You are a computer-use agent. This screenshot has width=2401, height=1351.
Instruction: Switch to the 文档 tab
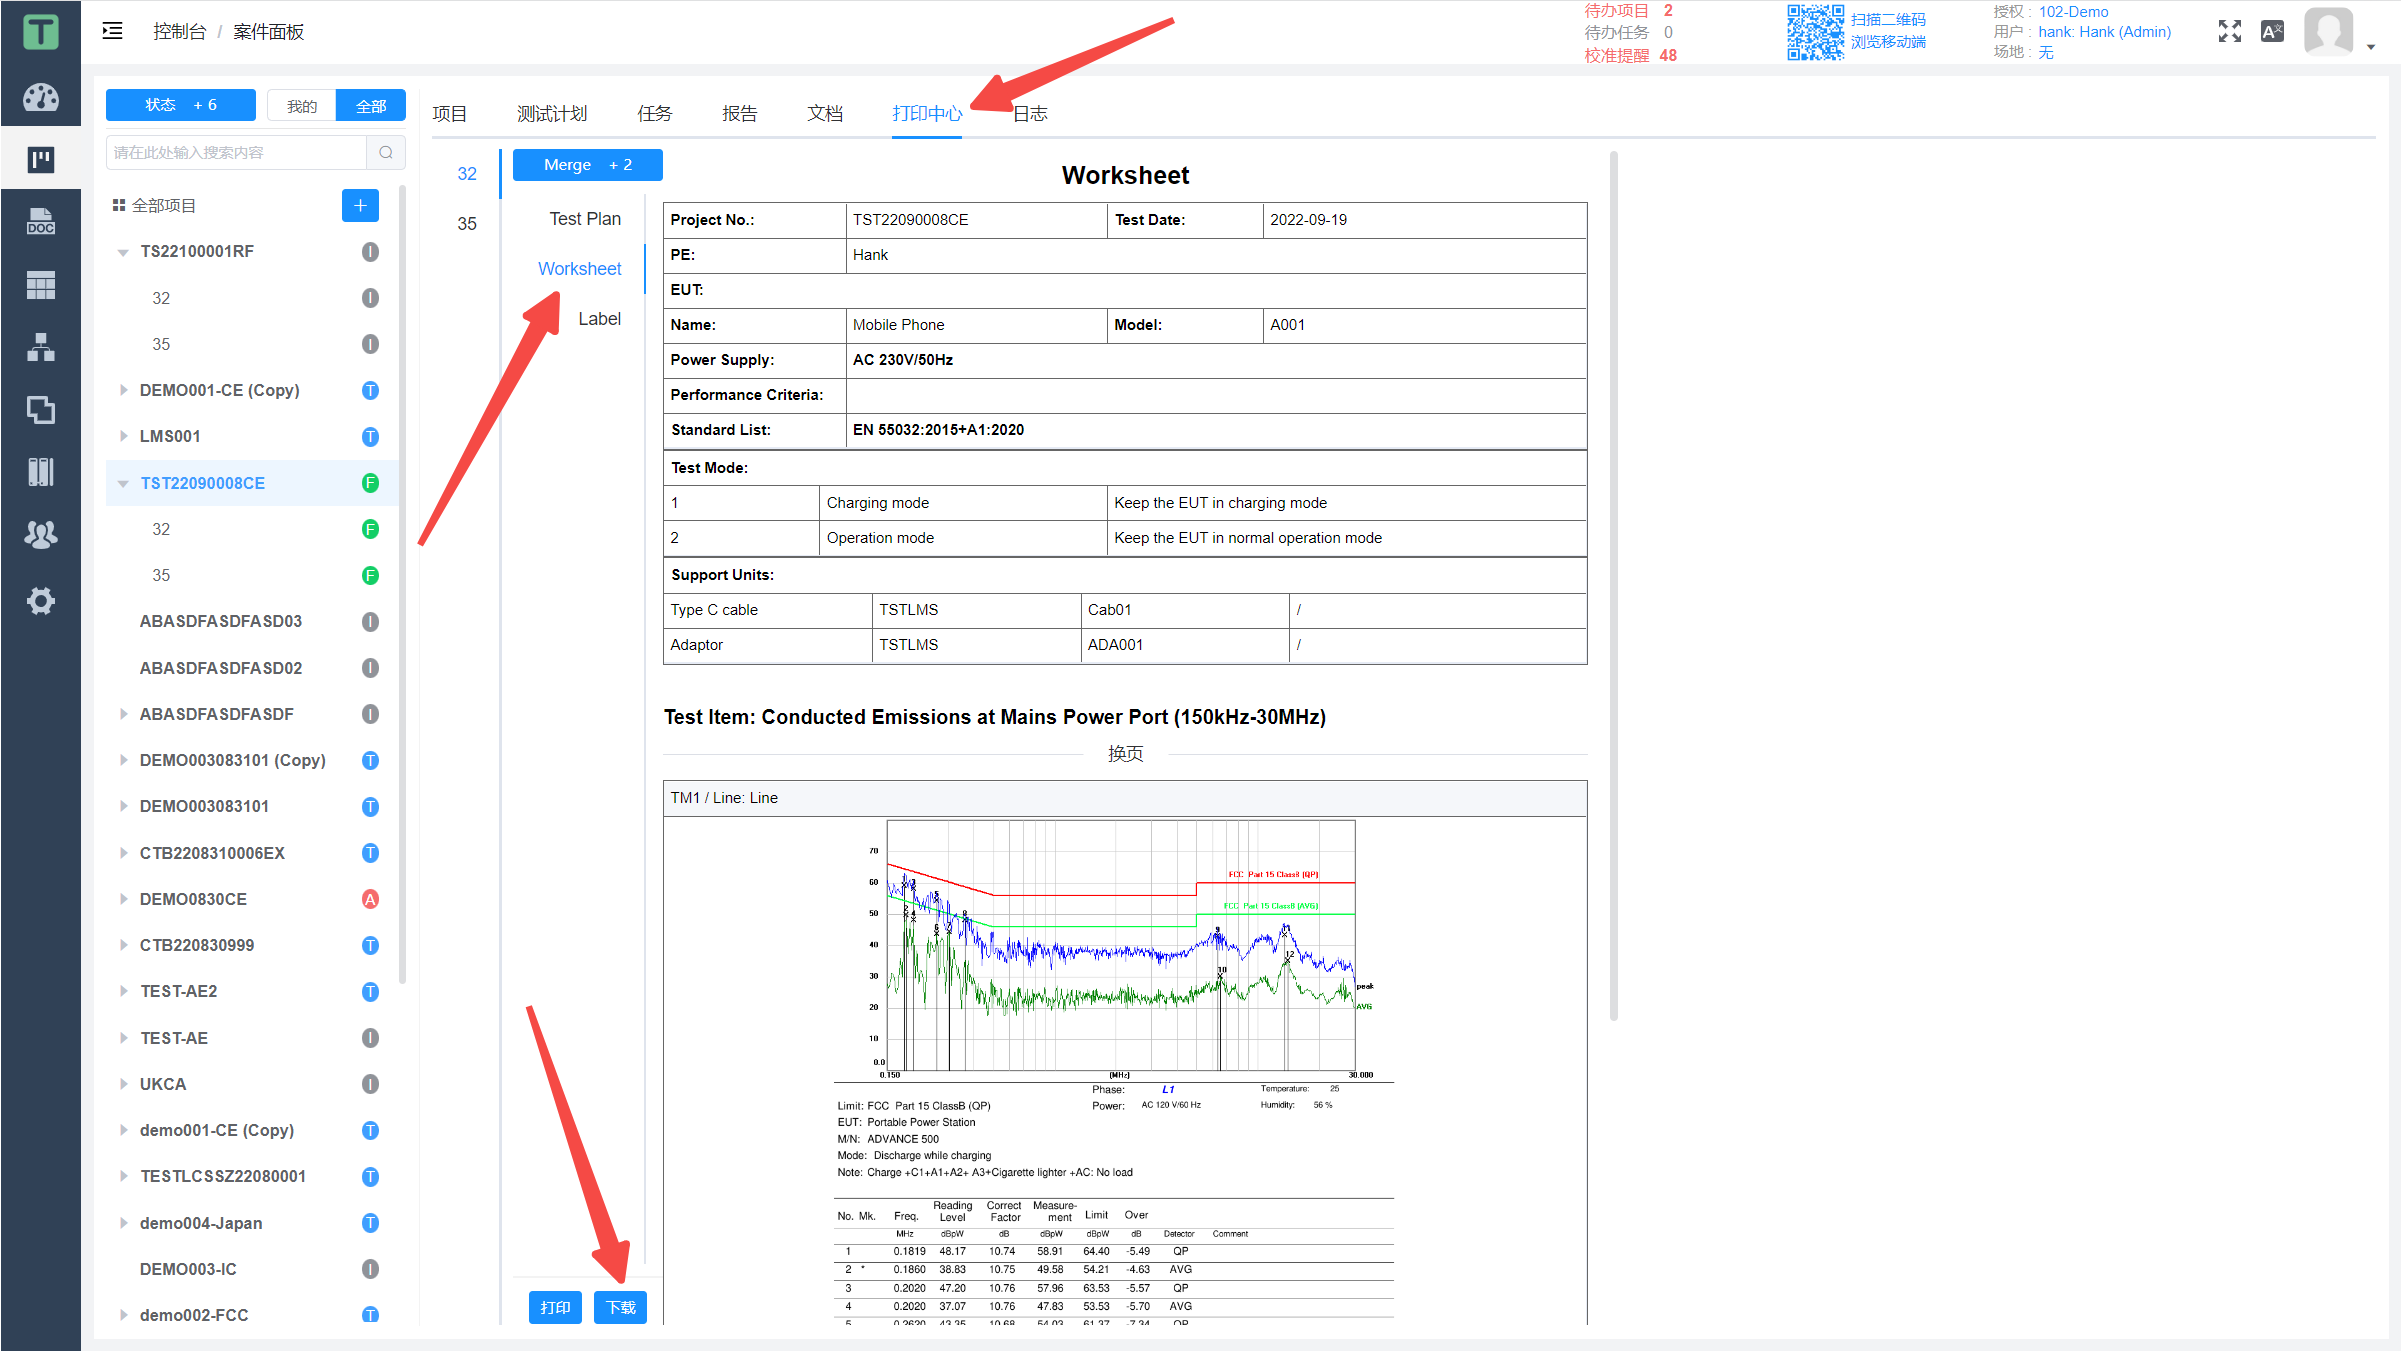click(x=825, y=114)
